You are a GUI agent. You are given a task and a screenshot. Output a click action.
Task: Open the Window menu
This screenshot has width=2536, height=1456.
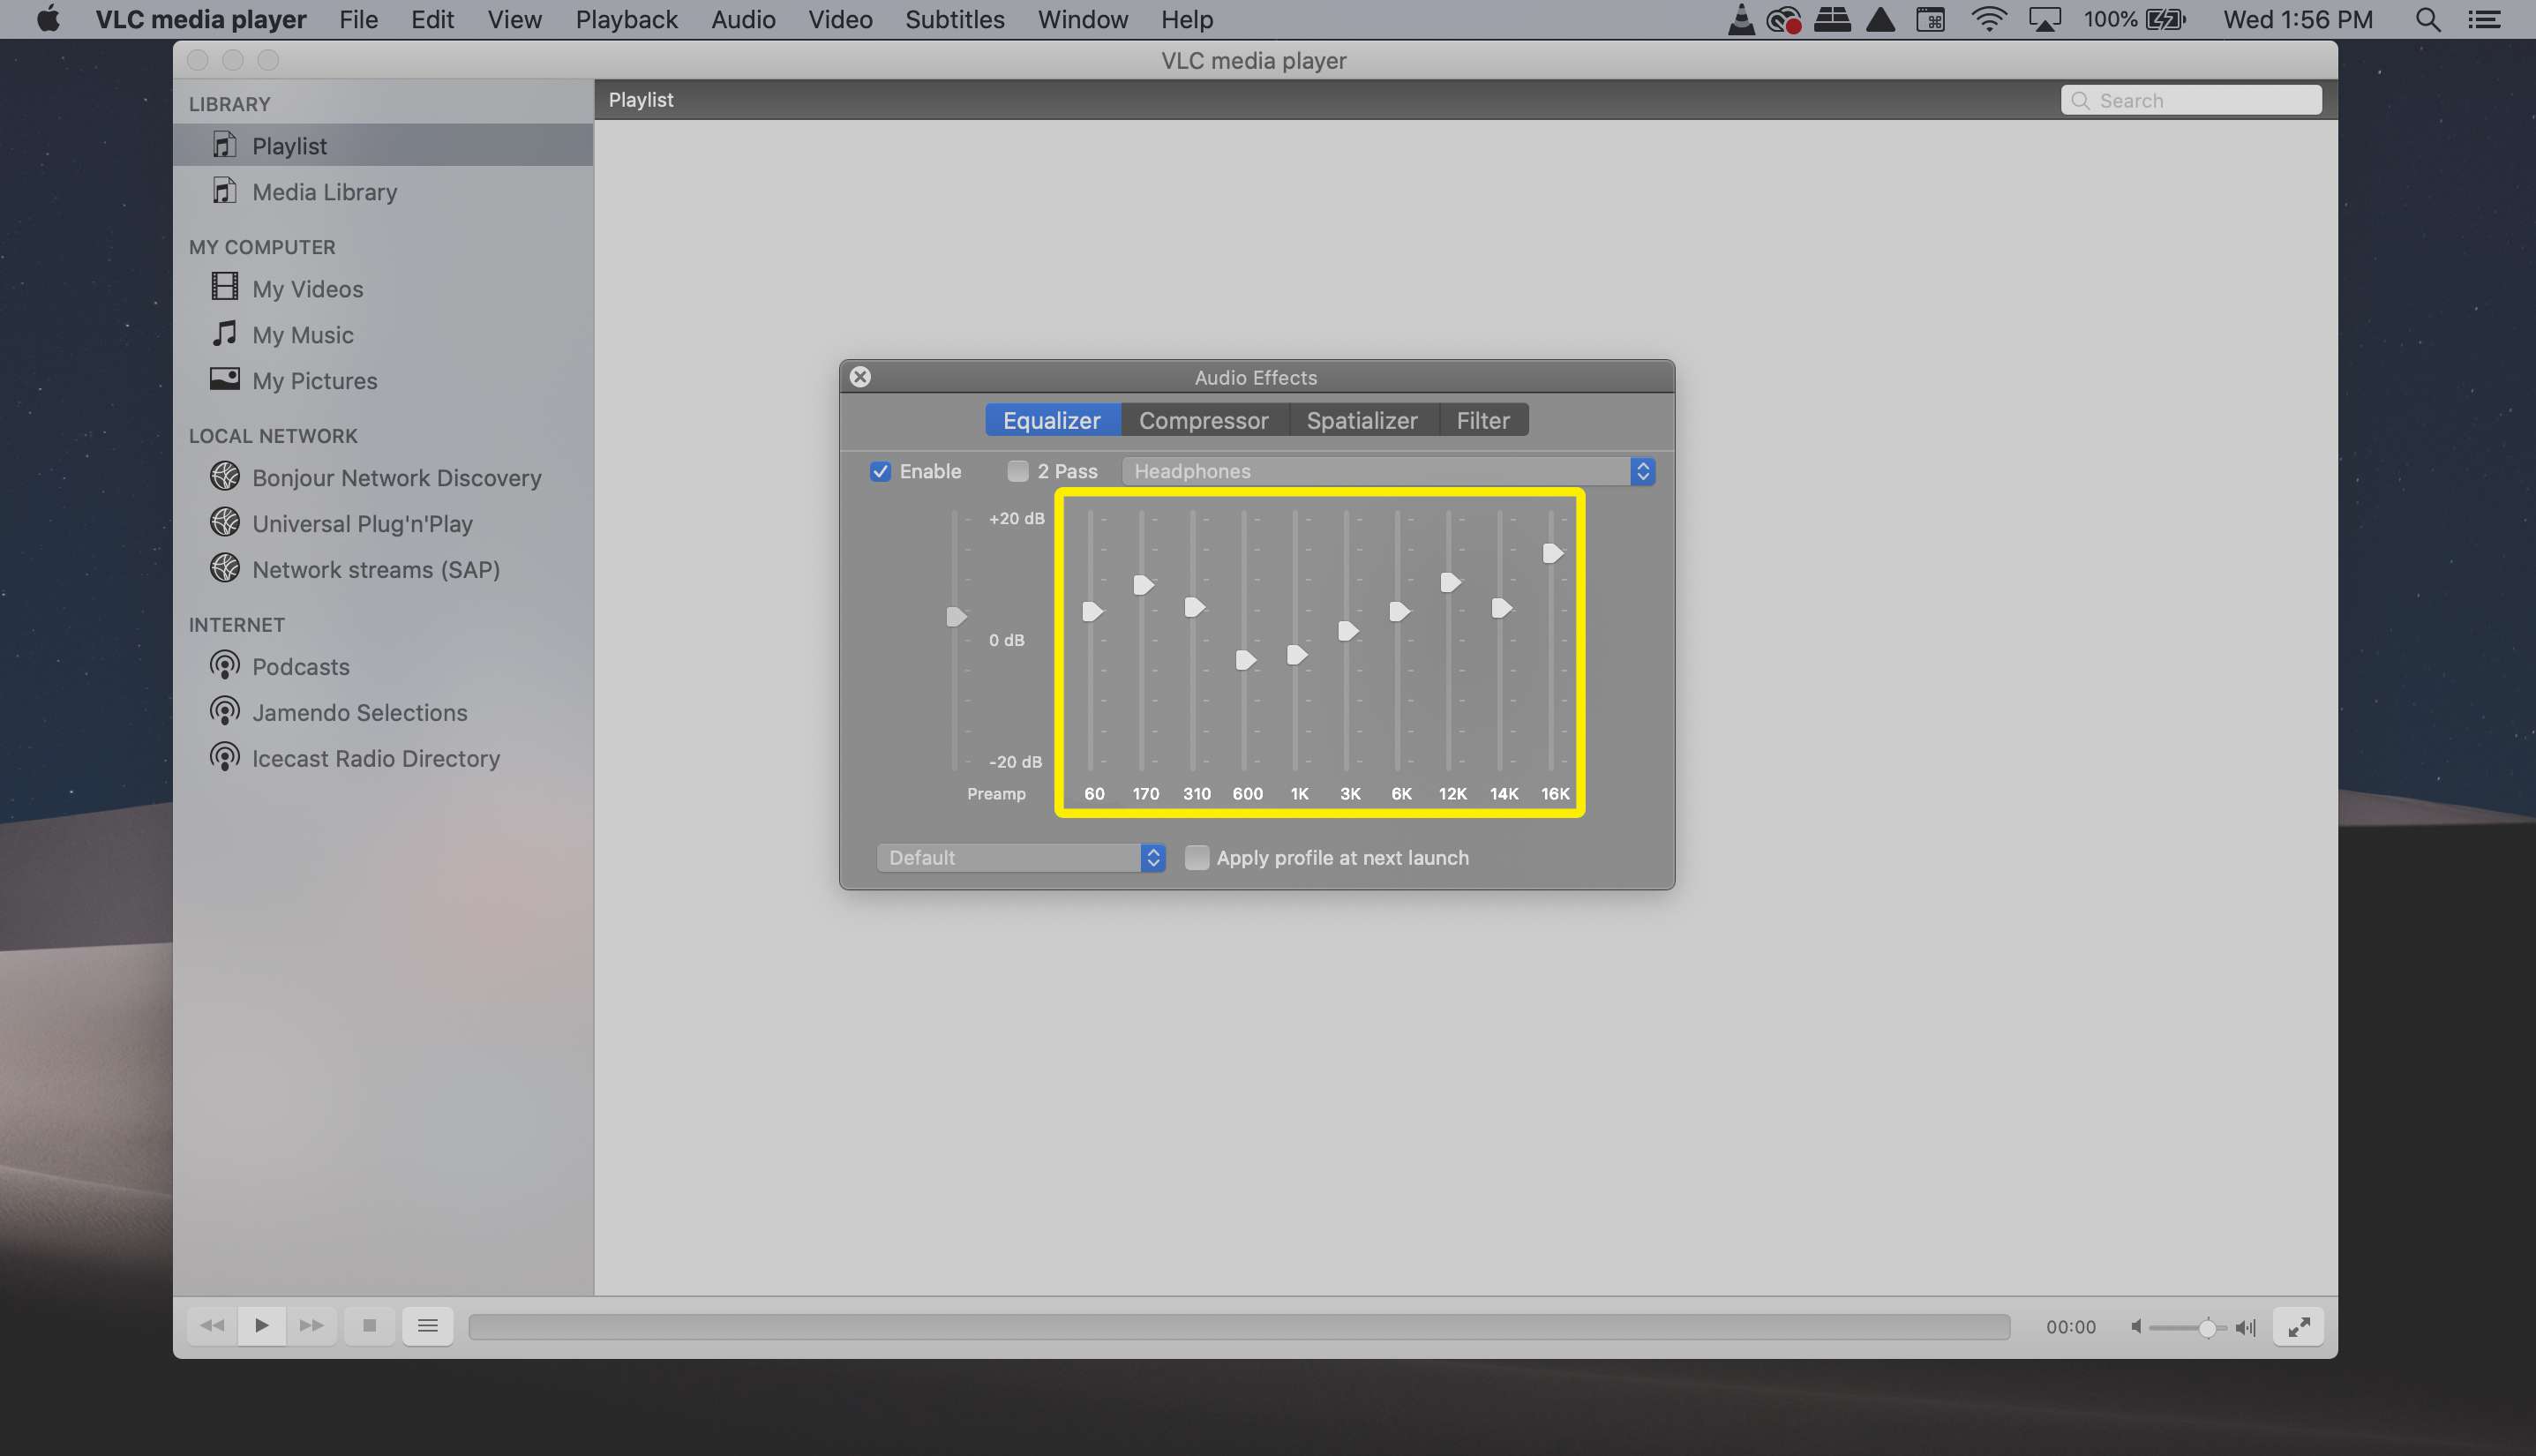click(1082, 19)
